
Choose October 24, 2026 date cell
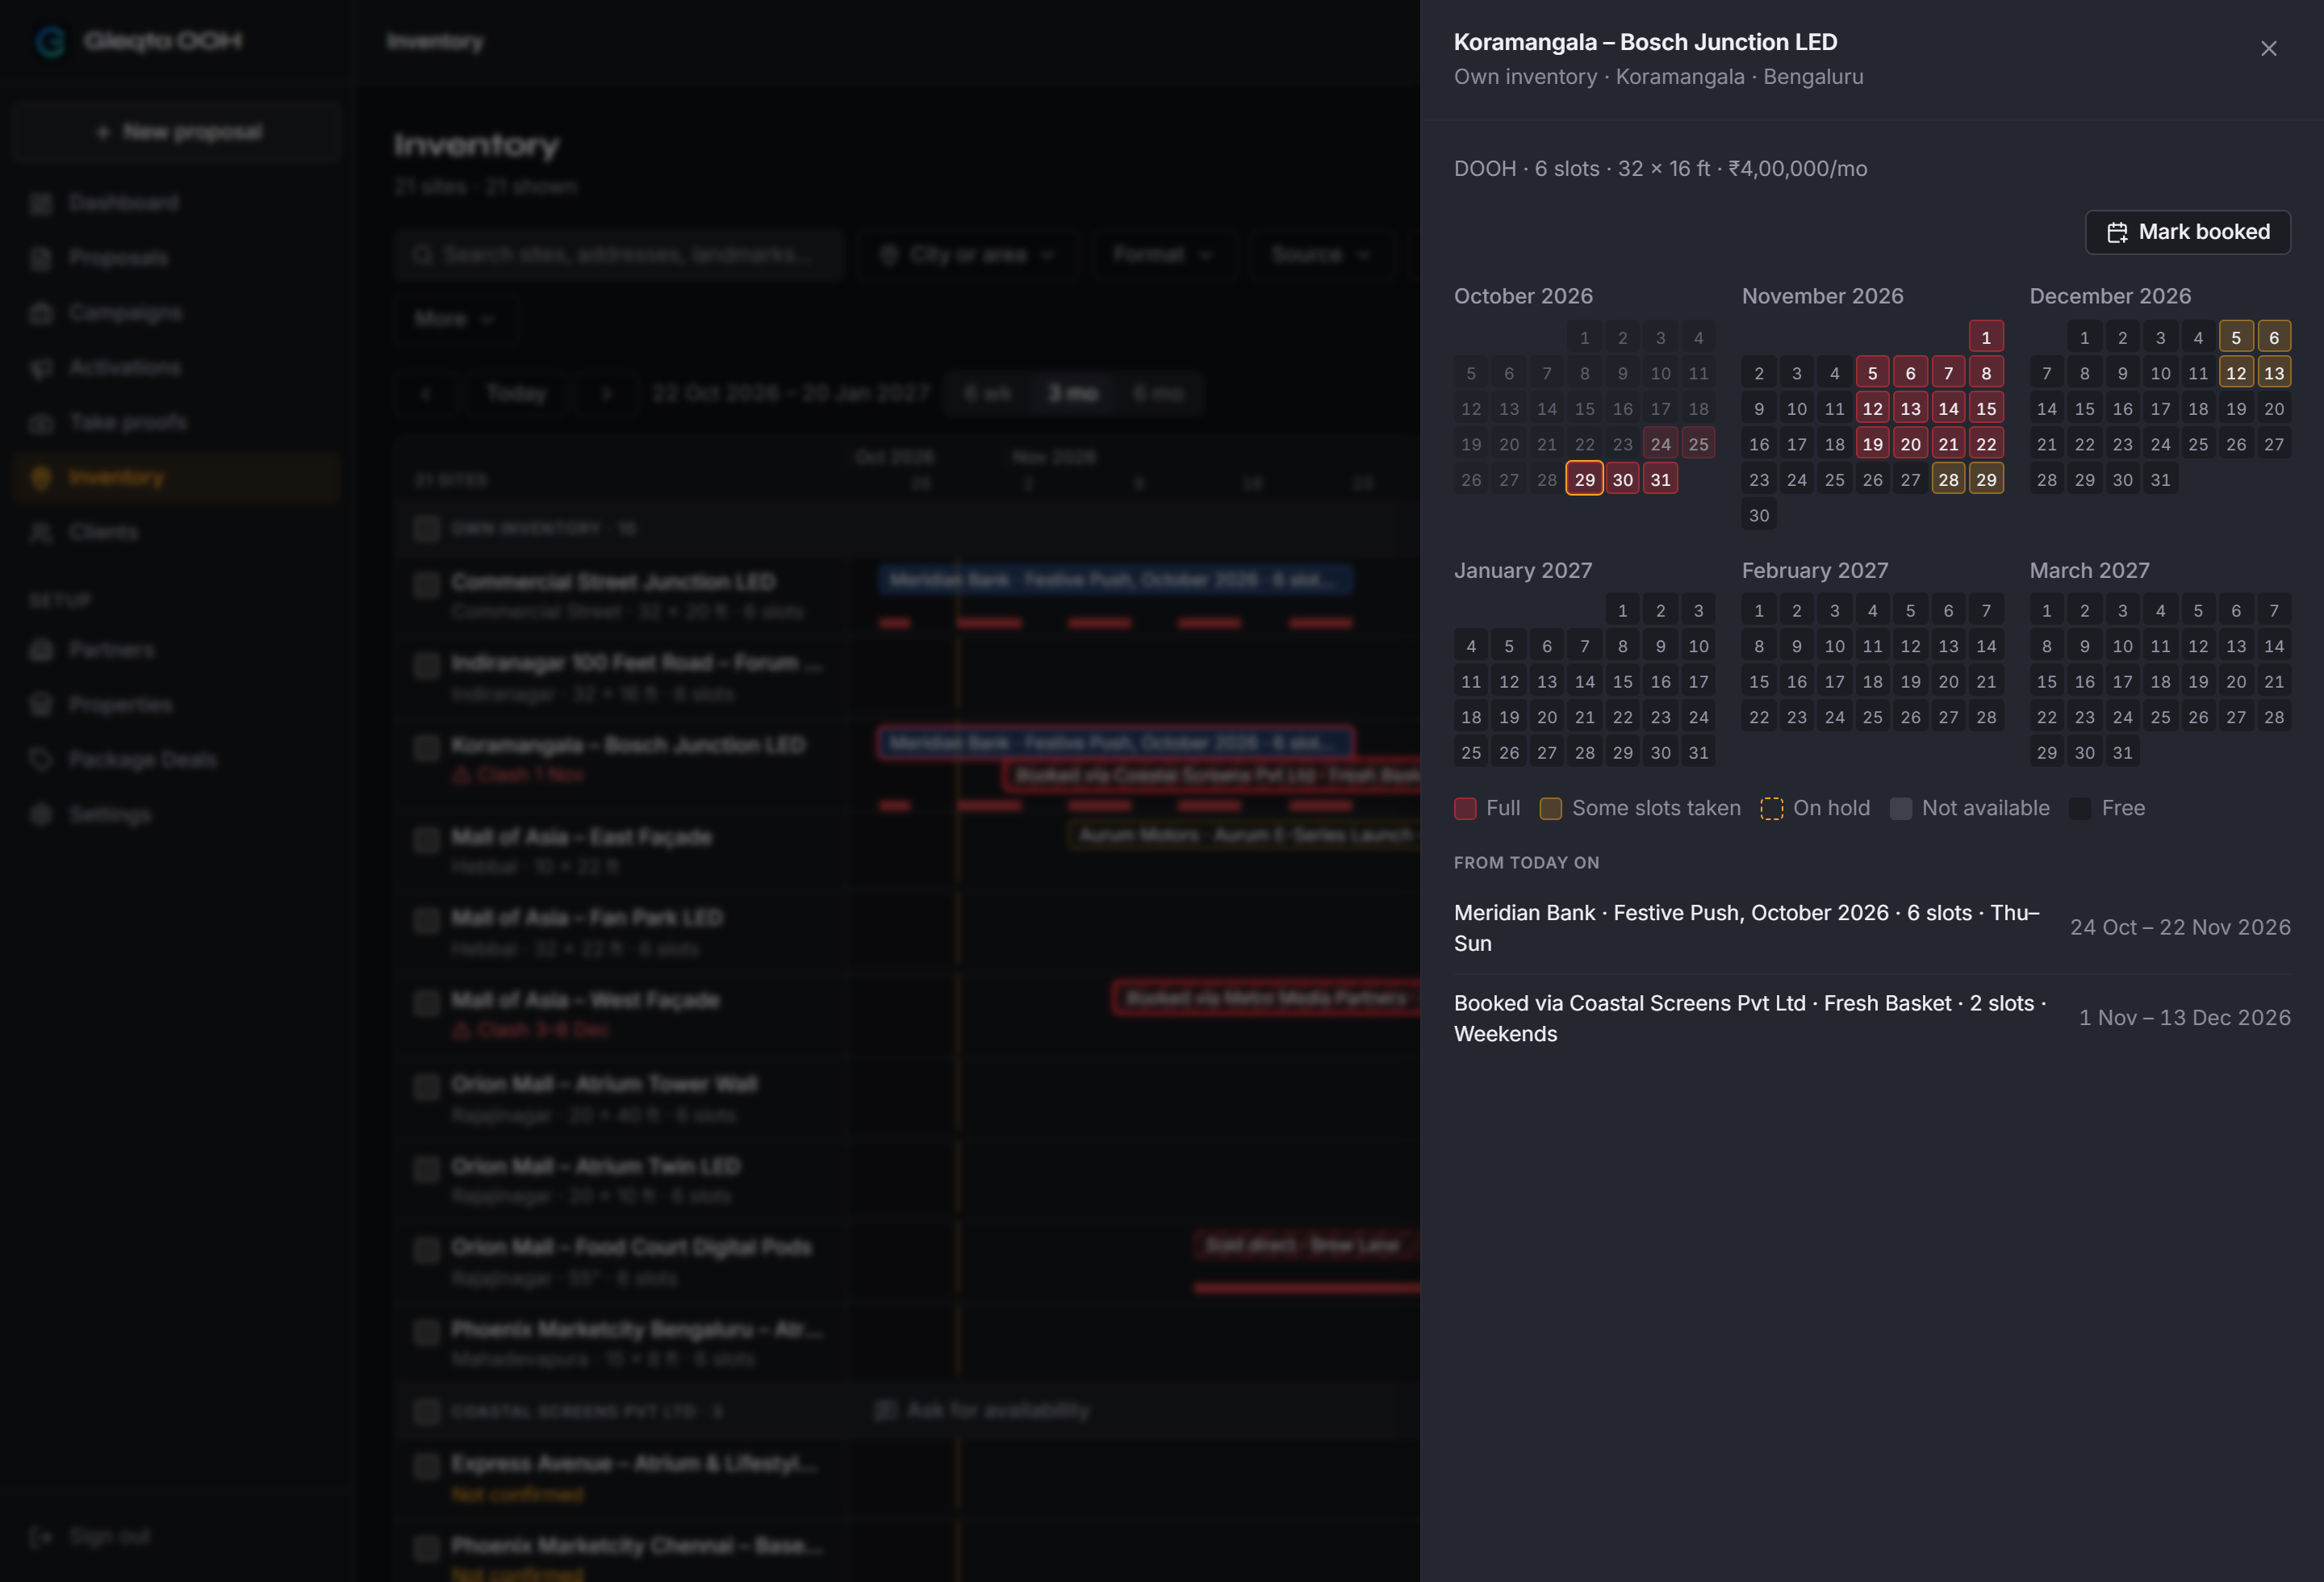pos(1660,444)
